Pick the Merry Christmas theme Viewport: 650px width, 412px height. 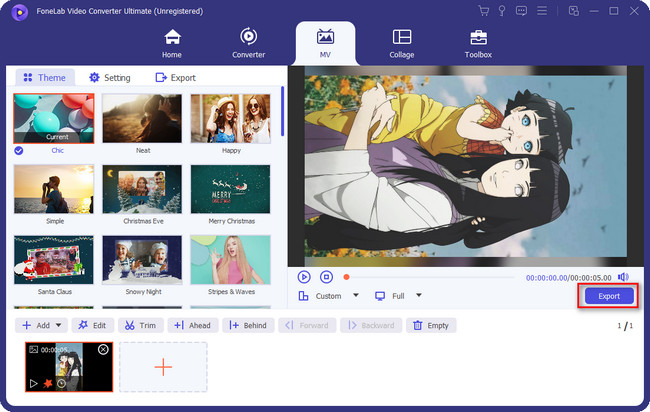click(x=230, y=189)
